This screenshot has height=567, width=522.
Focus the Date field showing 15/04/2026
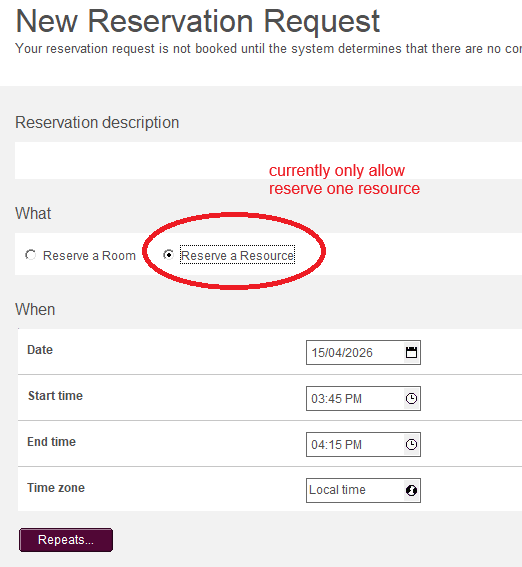click(363, 352)
